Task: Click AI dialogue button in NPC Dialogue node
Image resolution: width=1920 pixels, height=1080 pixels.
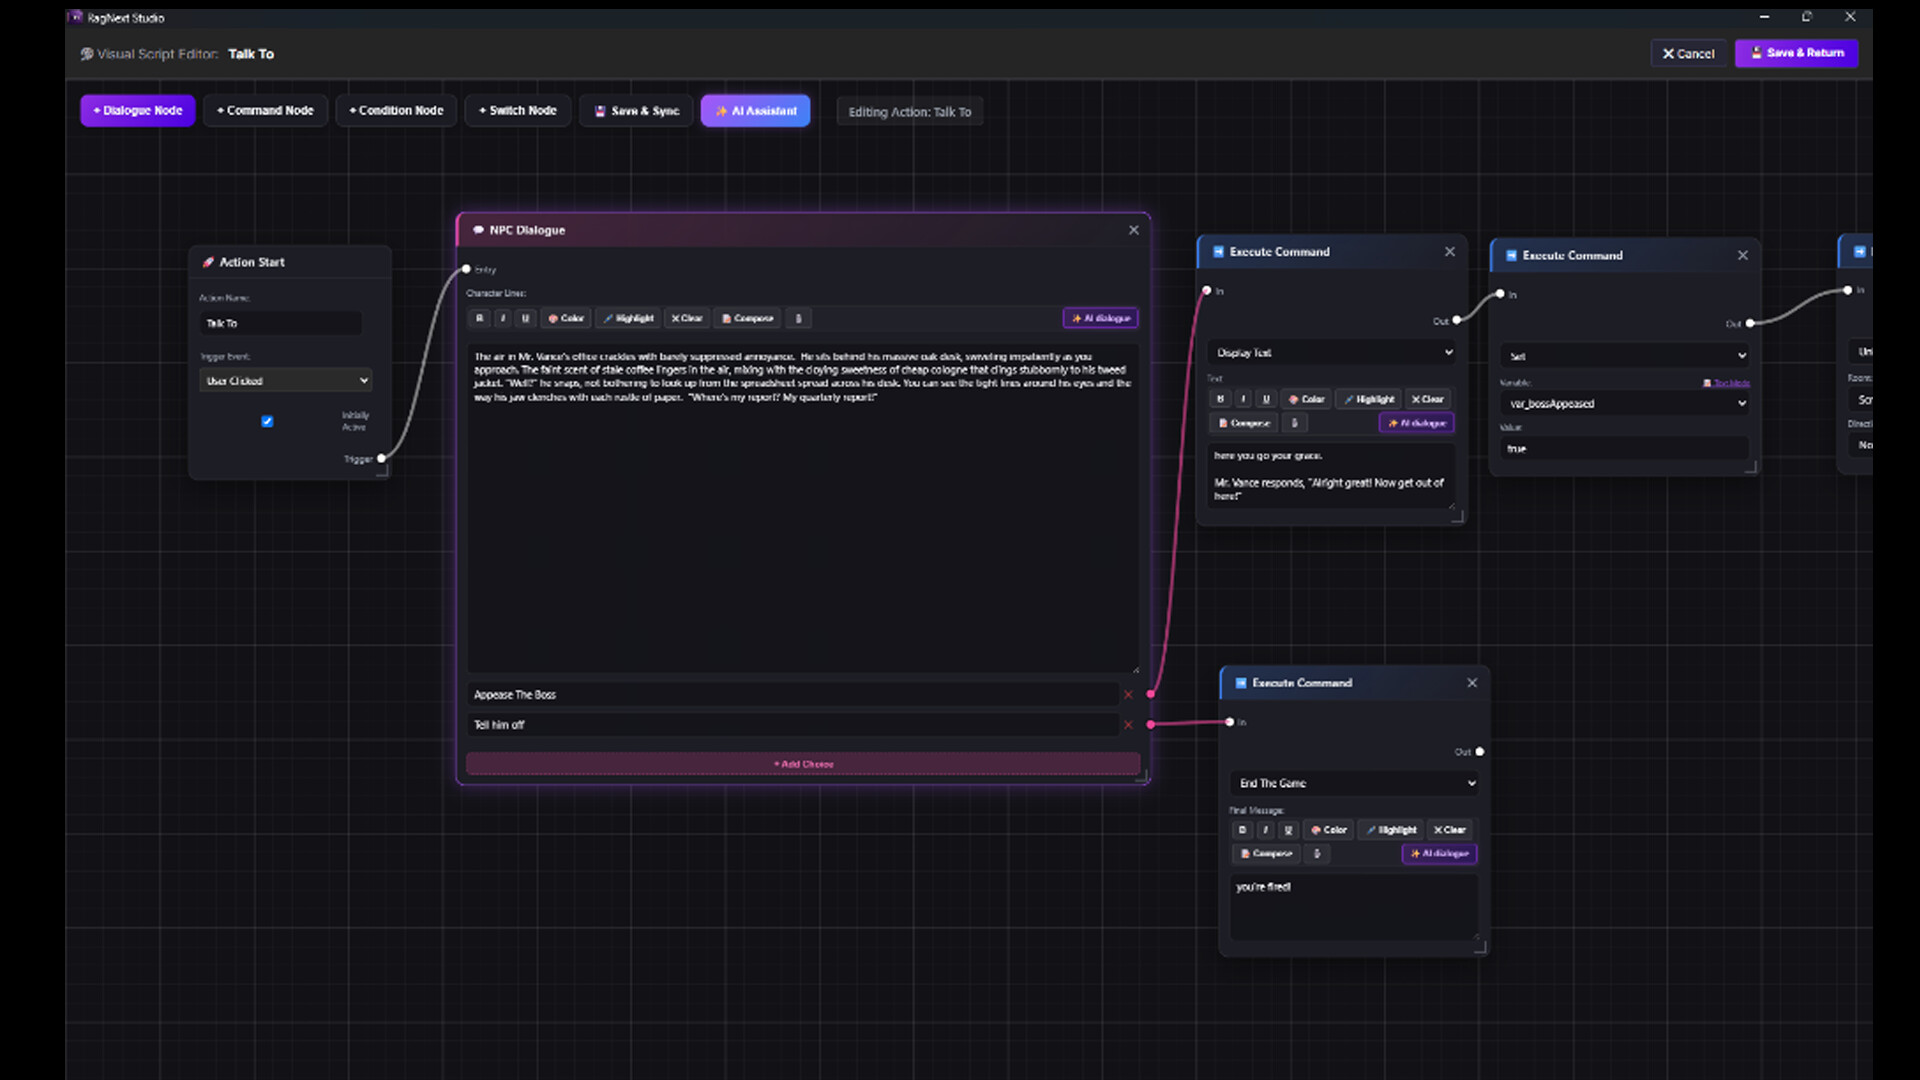Action: point(1100,318)
